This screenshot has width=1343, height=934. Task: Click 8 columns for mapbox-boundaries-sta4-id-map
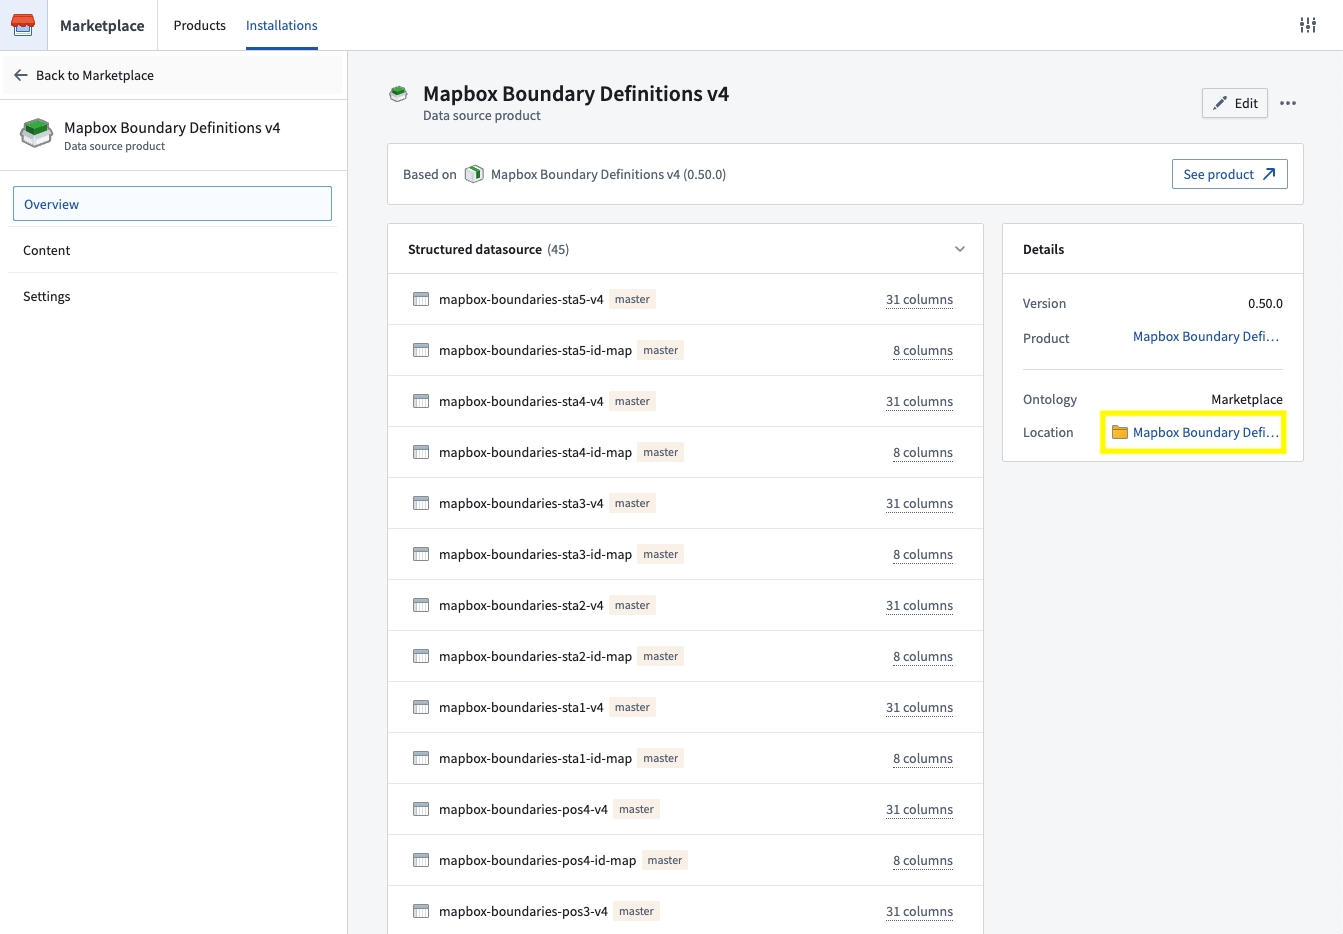923,453
